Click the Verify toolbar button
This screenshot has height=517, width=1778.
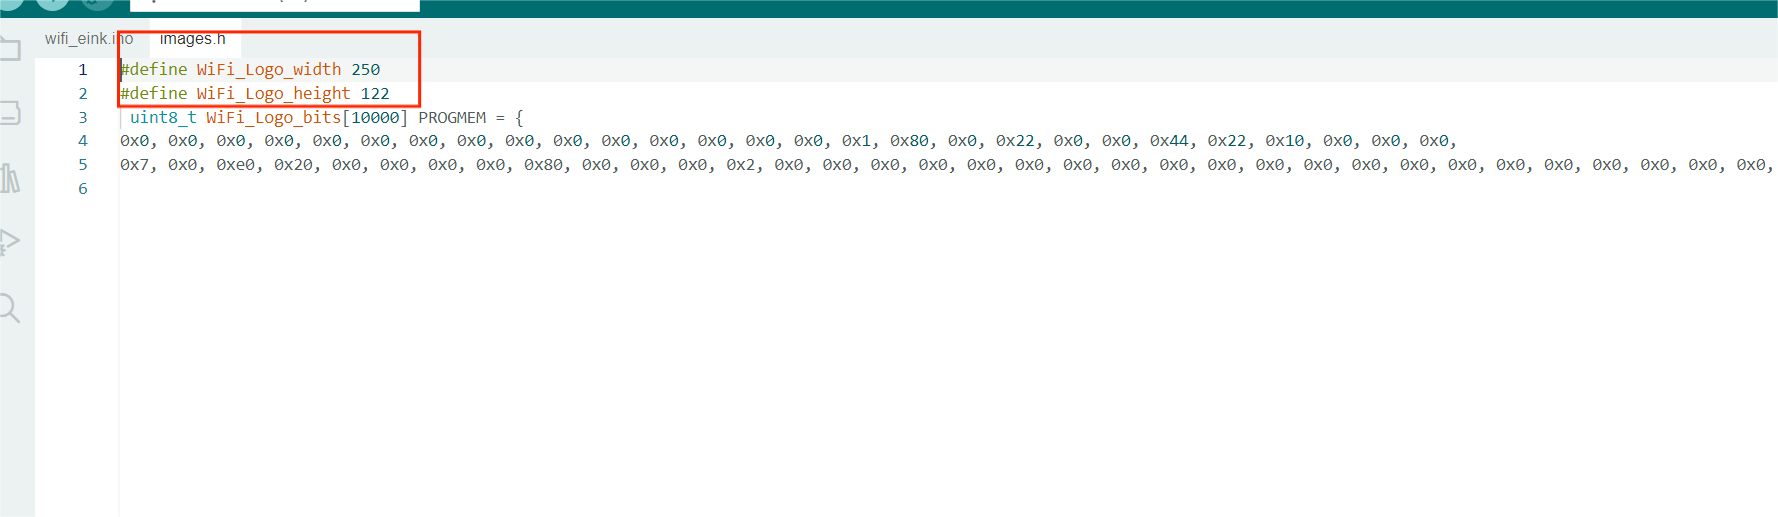(x=10, y=3)
